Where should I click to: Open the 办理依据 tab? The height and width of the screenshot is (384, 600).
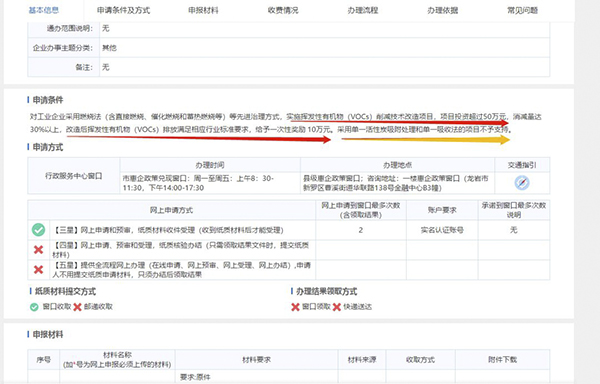point(443,10)
